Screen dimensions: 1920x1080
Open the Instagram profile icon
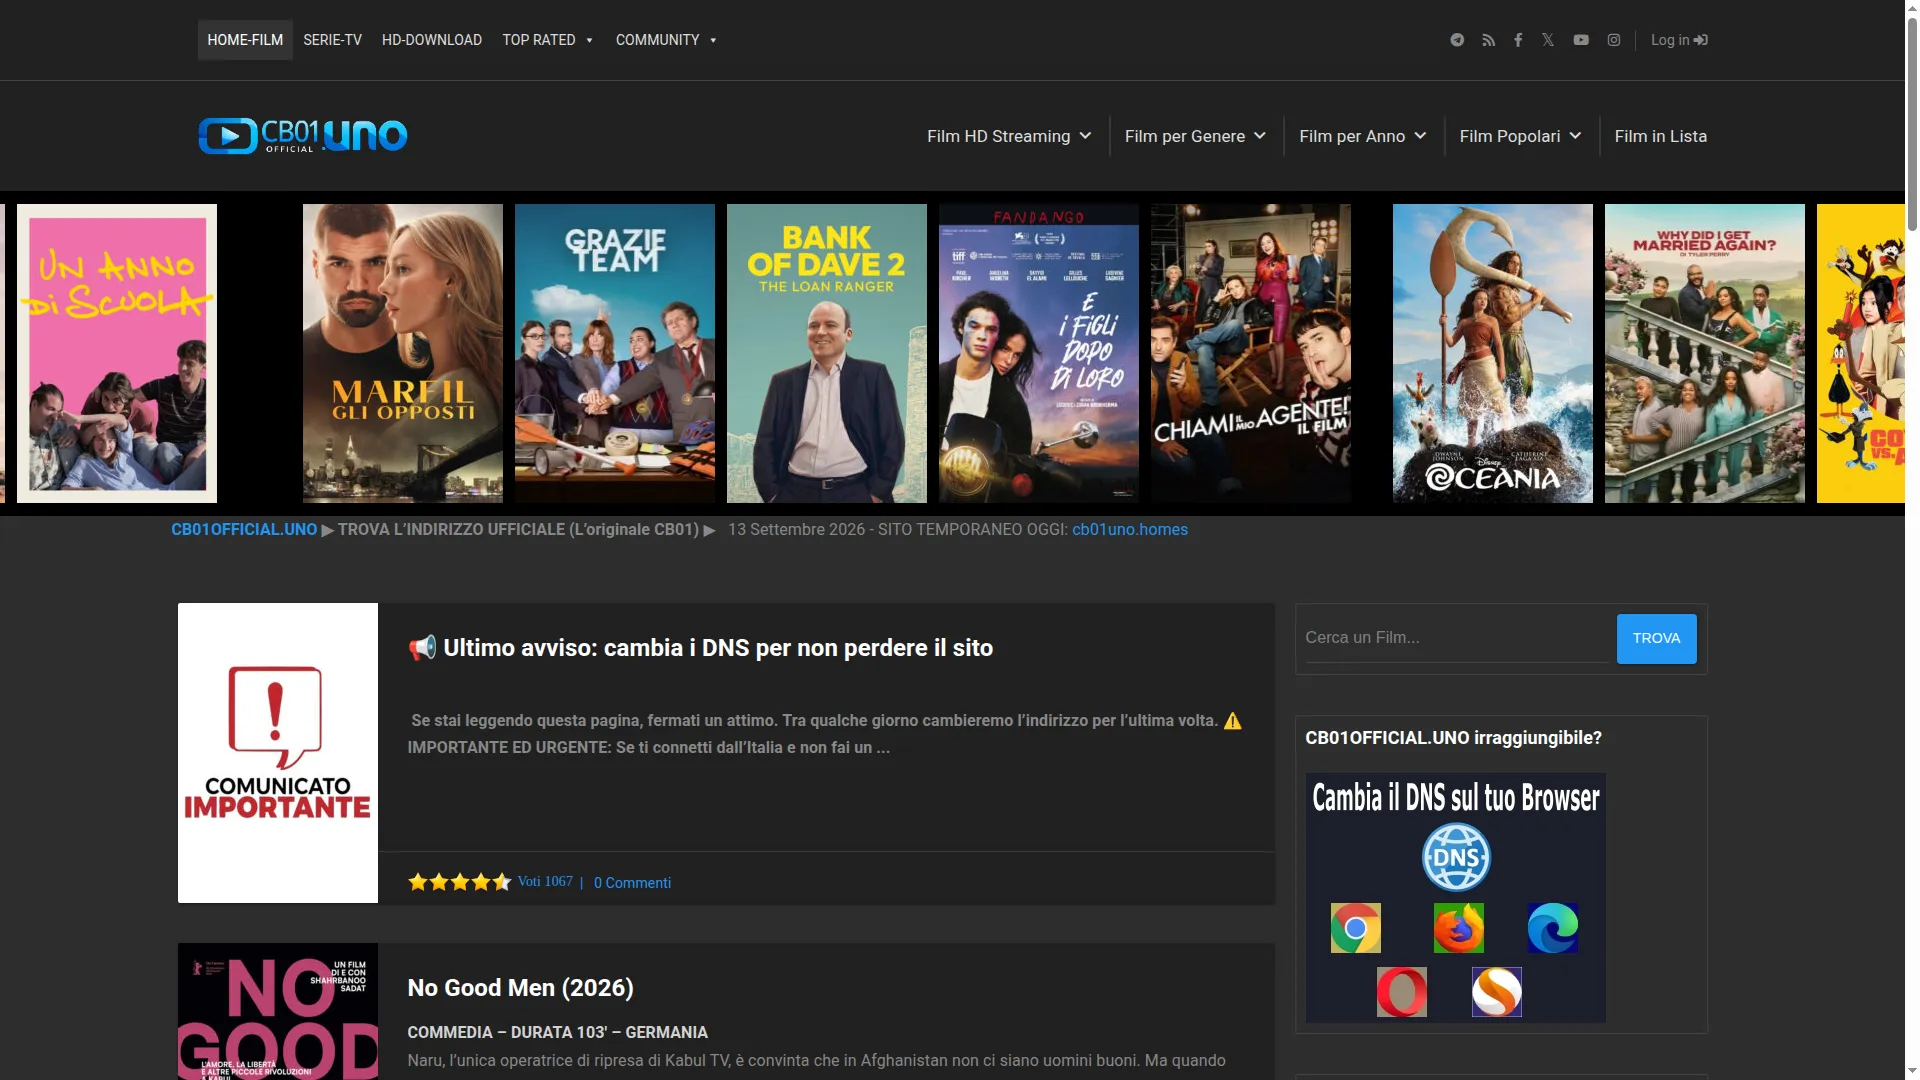click(1614, 40)
